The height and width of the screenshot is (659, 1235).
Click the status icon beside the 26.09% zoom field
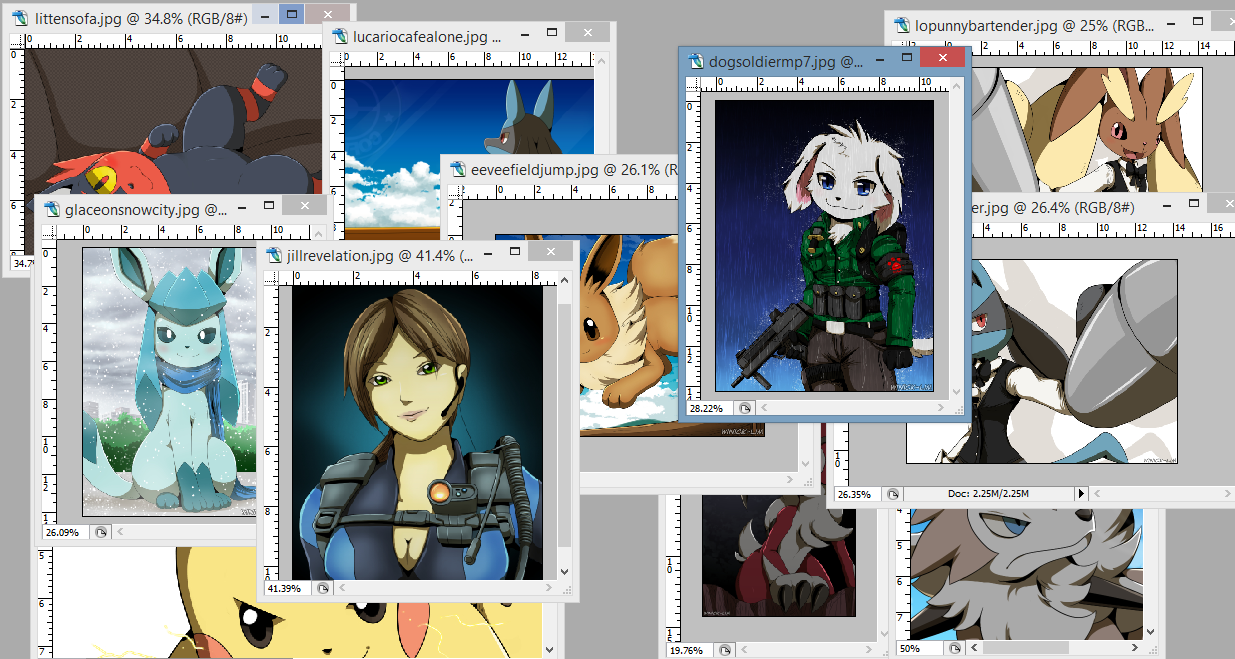point(100,532)
